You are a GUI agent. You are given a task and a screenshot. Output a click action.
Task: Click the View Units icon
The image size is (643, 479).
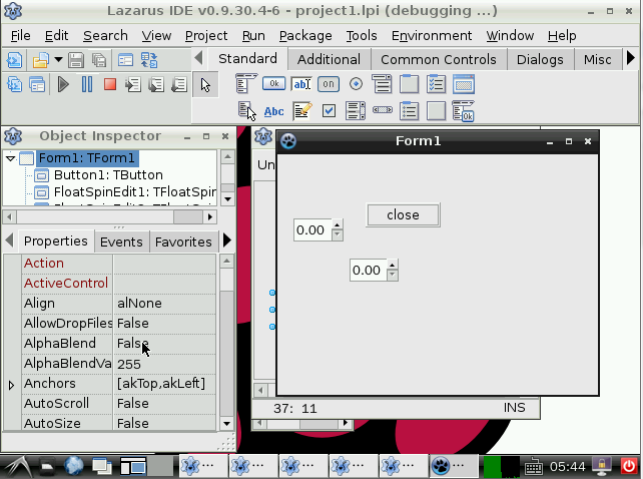tap(15, 85)
